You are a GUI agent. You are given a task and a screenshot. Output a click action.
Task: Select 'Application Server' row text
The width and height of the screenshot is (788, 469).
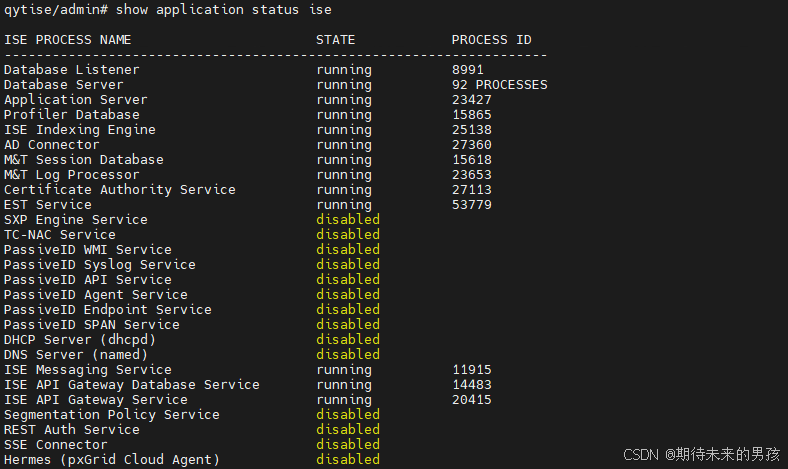(x=76, y=100)
